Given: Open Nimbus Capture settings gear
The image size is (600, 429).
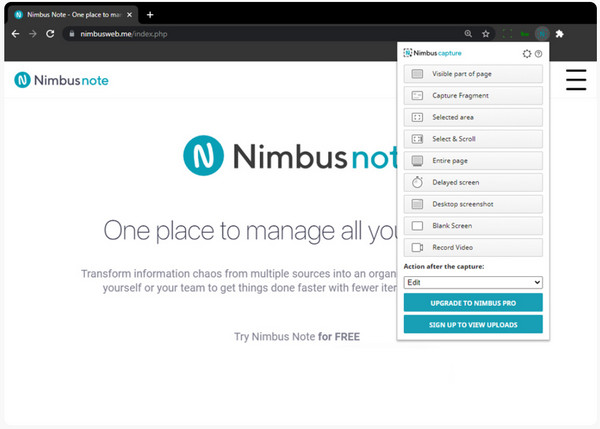Looking at the screenshot, I should 527,54.
